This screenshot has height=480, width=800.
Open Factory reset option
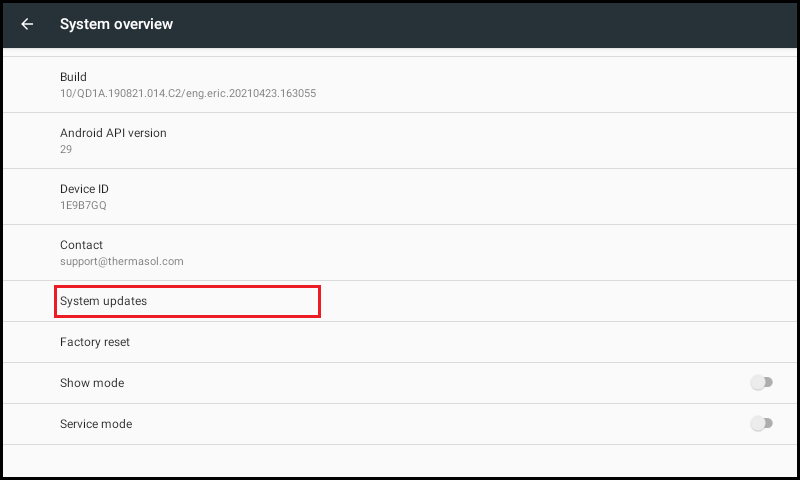coord(400,342)
